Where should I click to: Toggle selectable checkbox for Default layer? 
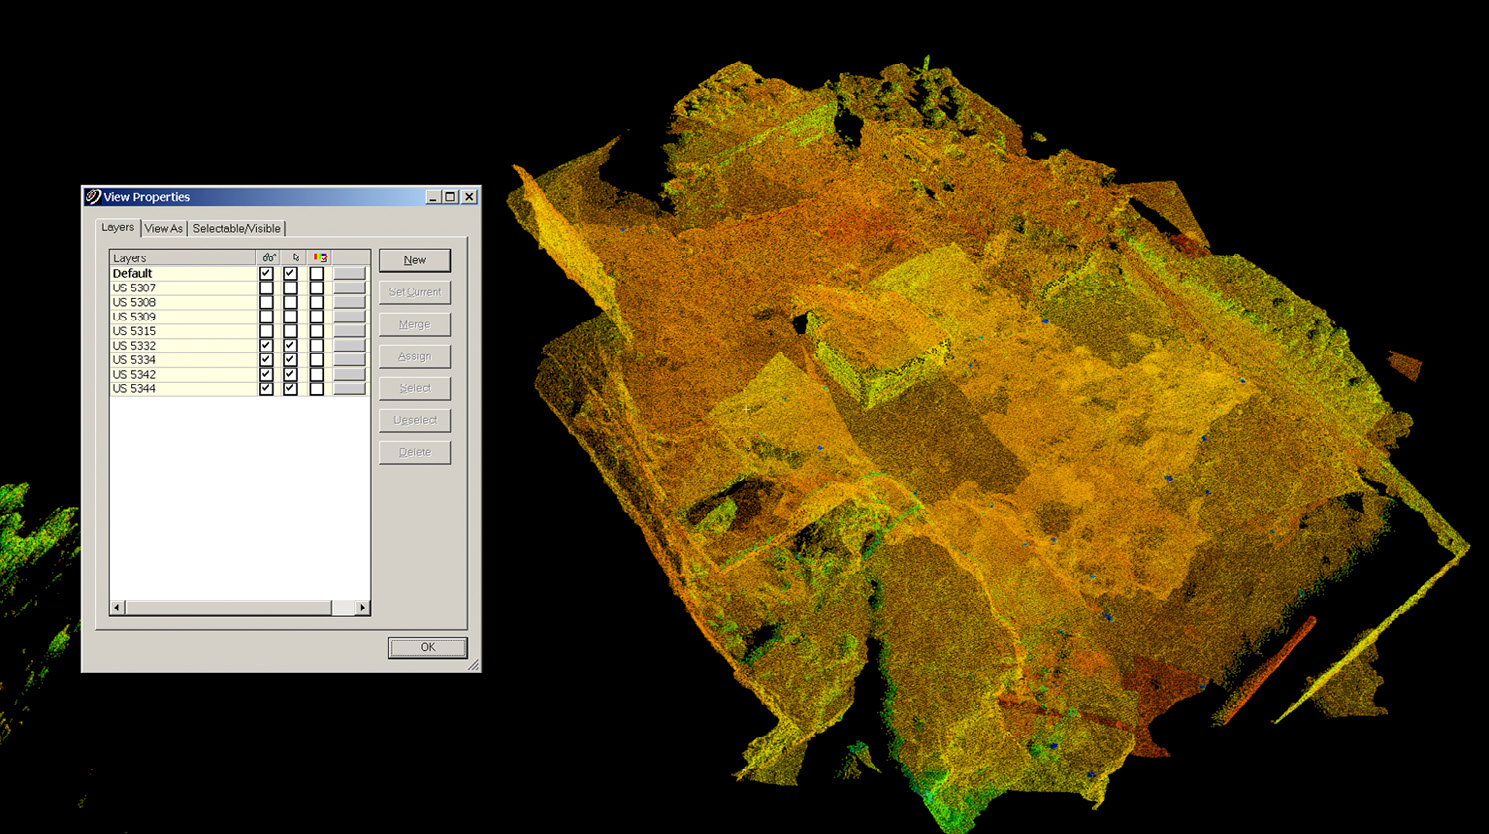tap(290, 273)
